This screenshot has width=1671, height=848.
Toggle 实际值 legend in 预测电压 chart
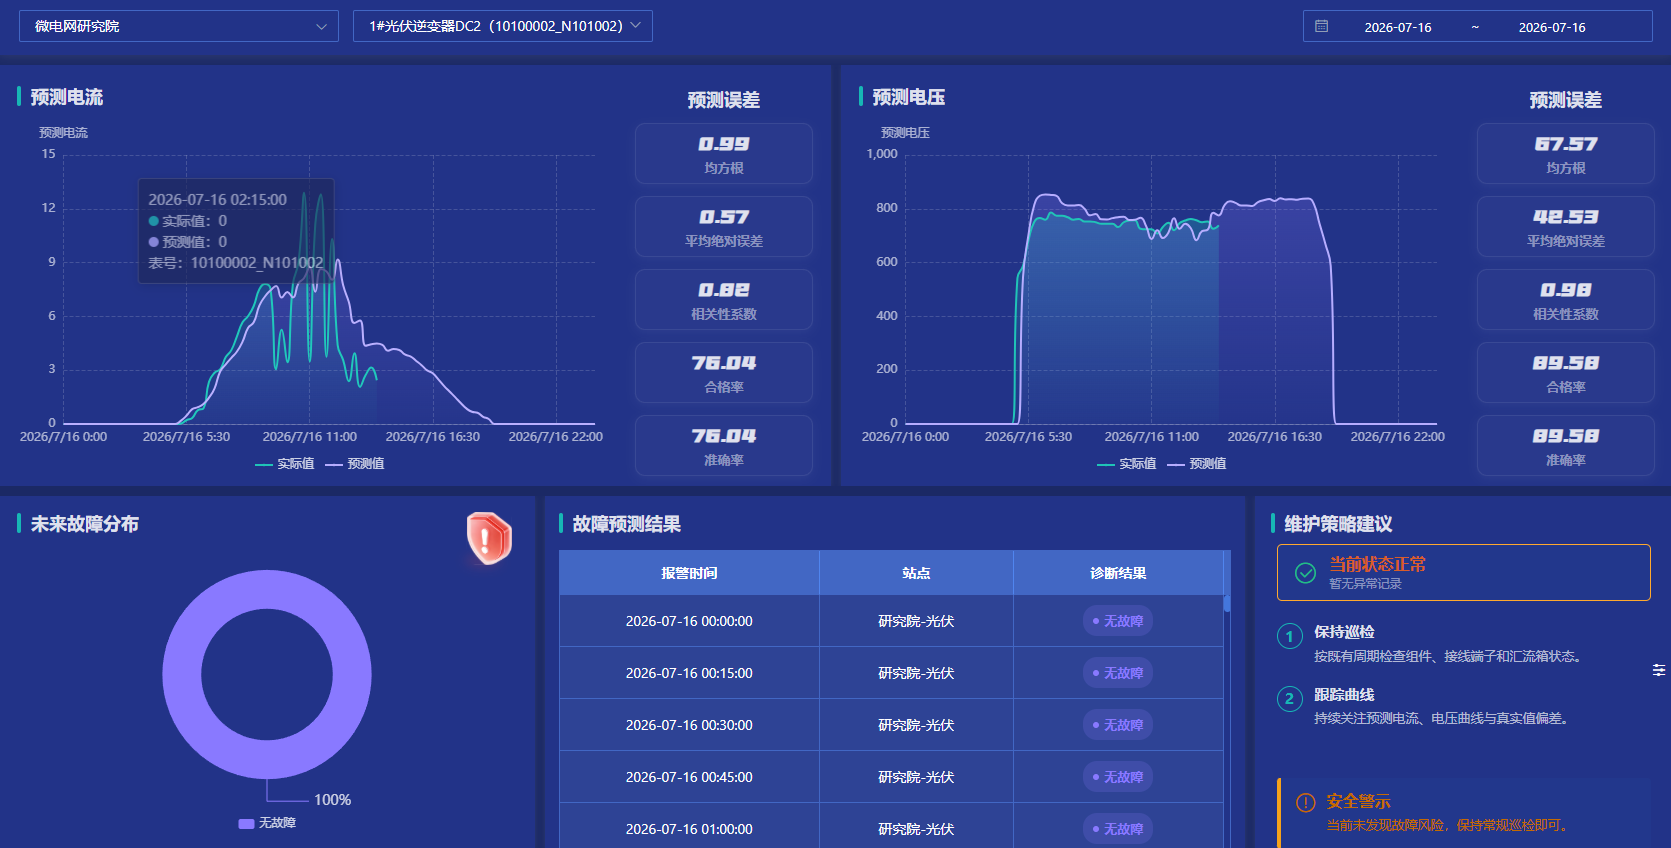[1127, 464]
